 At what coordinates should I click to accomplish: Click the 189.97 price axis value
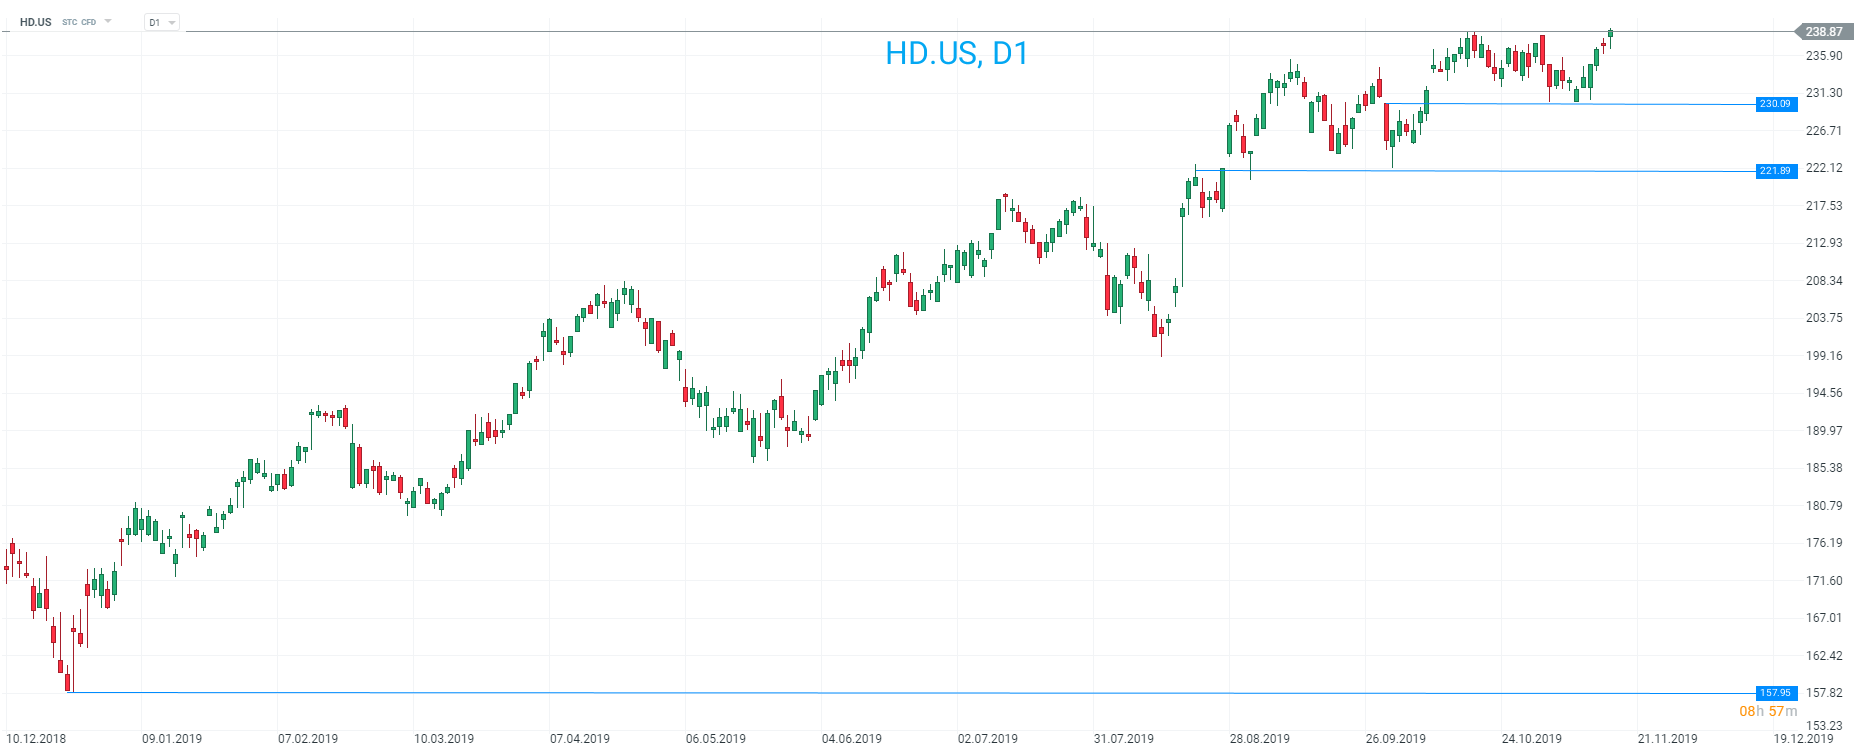pos(1824,431)
